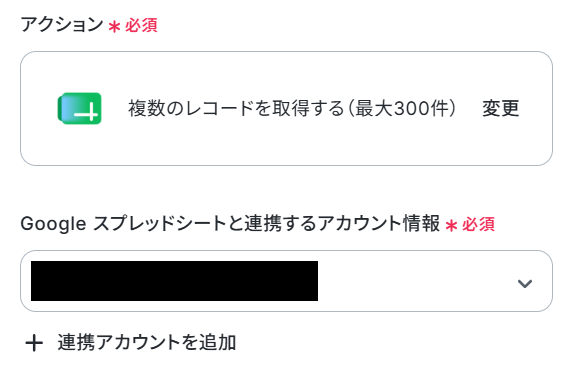Click the 複数 characters at start of action name
The height and width of the screenshot is (373, 565).
[x=147, y=108]
